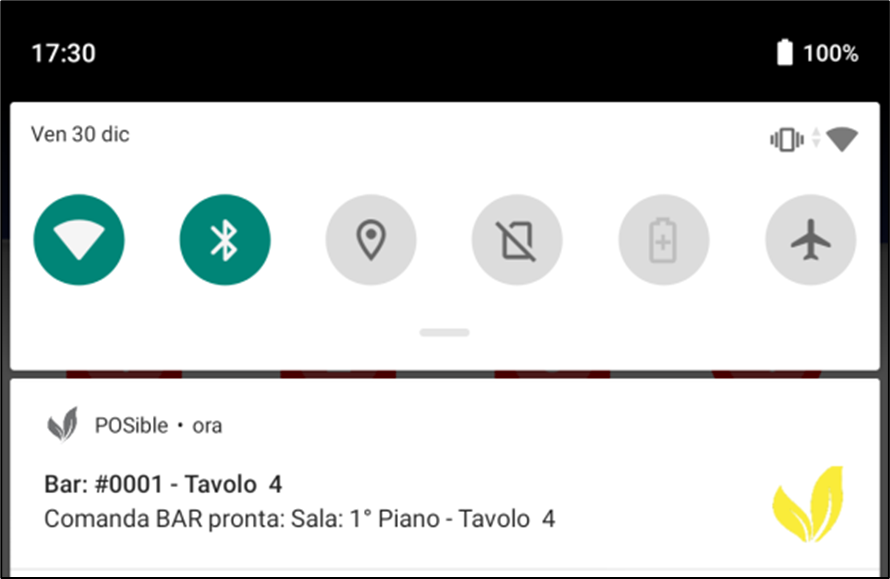Screen dimensions: 890x579
Task: Disable the Bluetooth quick tile
Action: coord(225,240)
